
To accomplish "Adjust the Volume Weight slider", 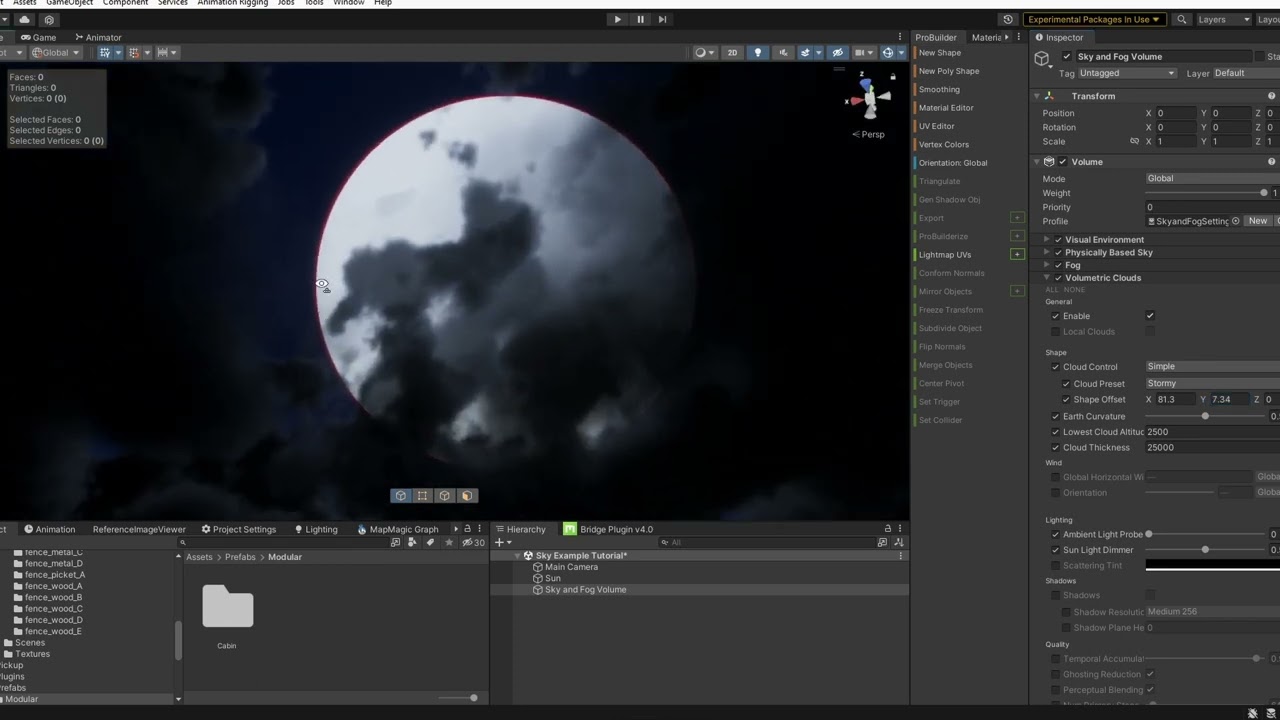I will pyautogui.click(x=1207, y=193).
